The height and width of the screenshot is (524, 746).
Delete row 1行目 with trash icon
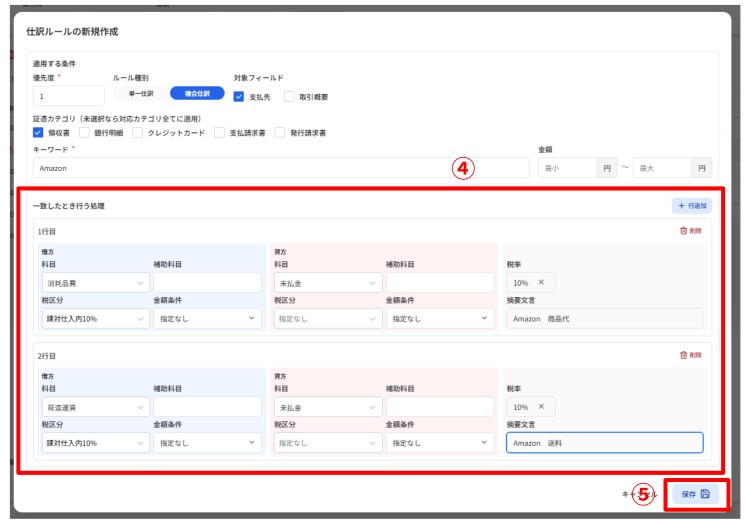click(x=691, y=231)
